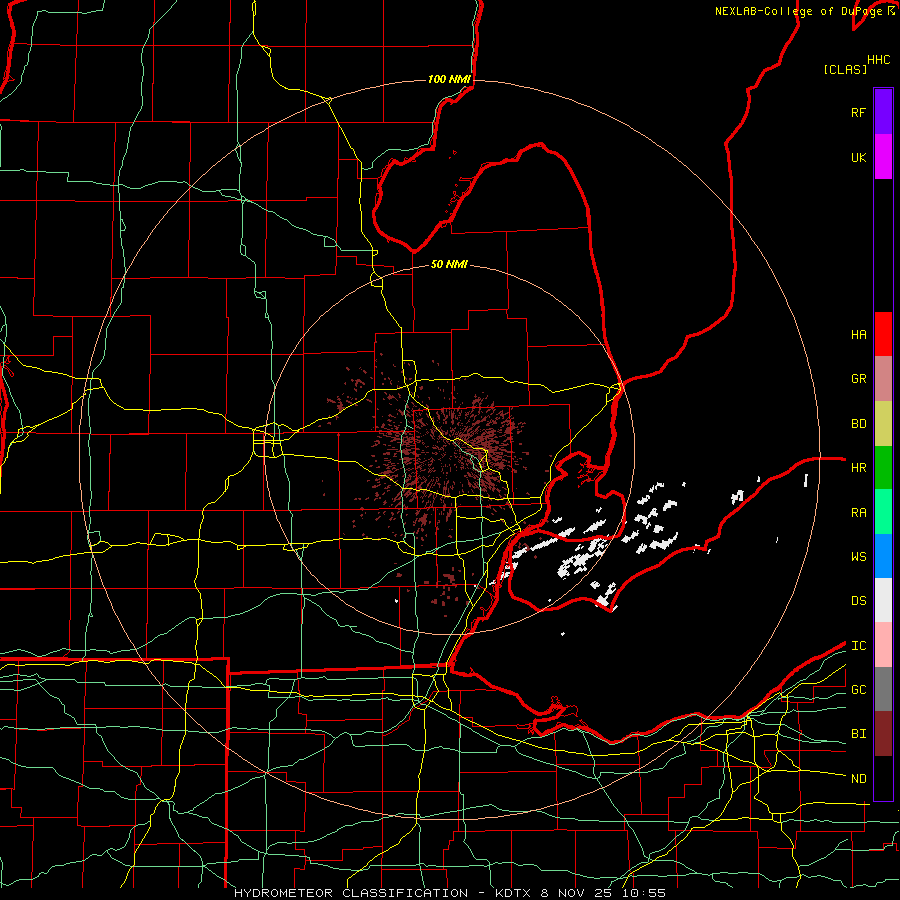Click the blue WS legend color swatch
The width and height of the screenshot is (900, 900).
883,556
